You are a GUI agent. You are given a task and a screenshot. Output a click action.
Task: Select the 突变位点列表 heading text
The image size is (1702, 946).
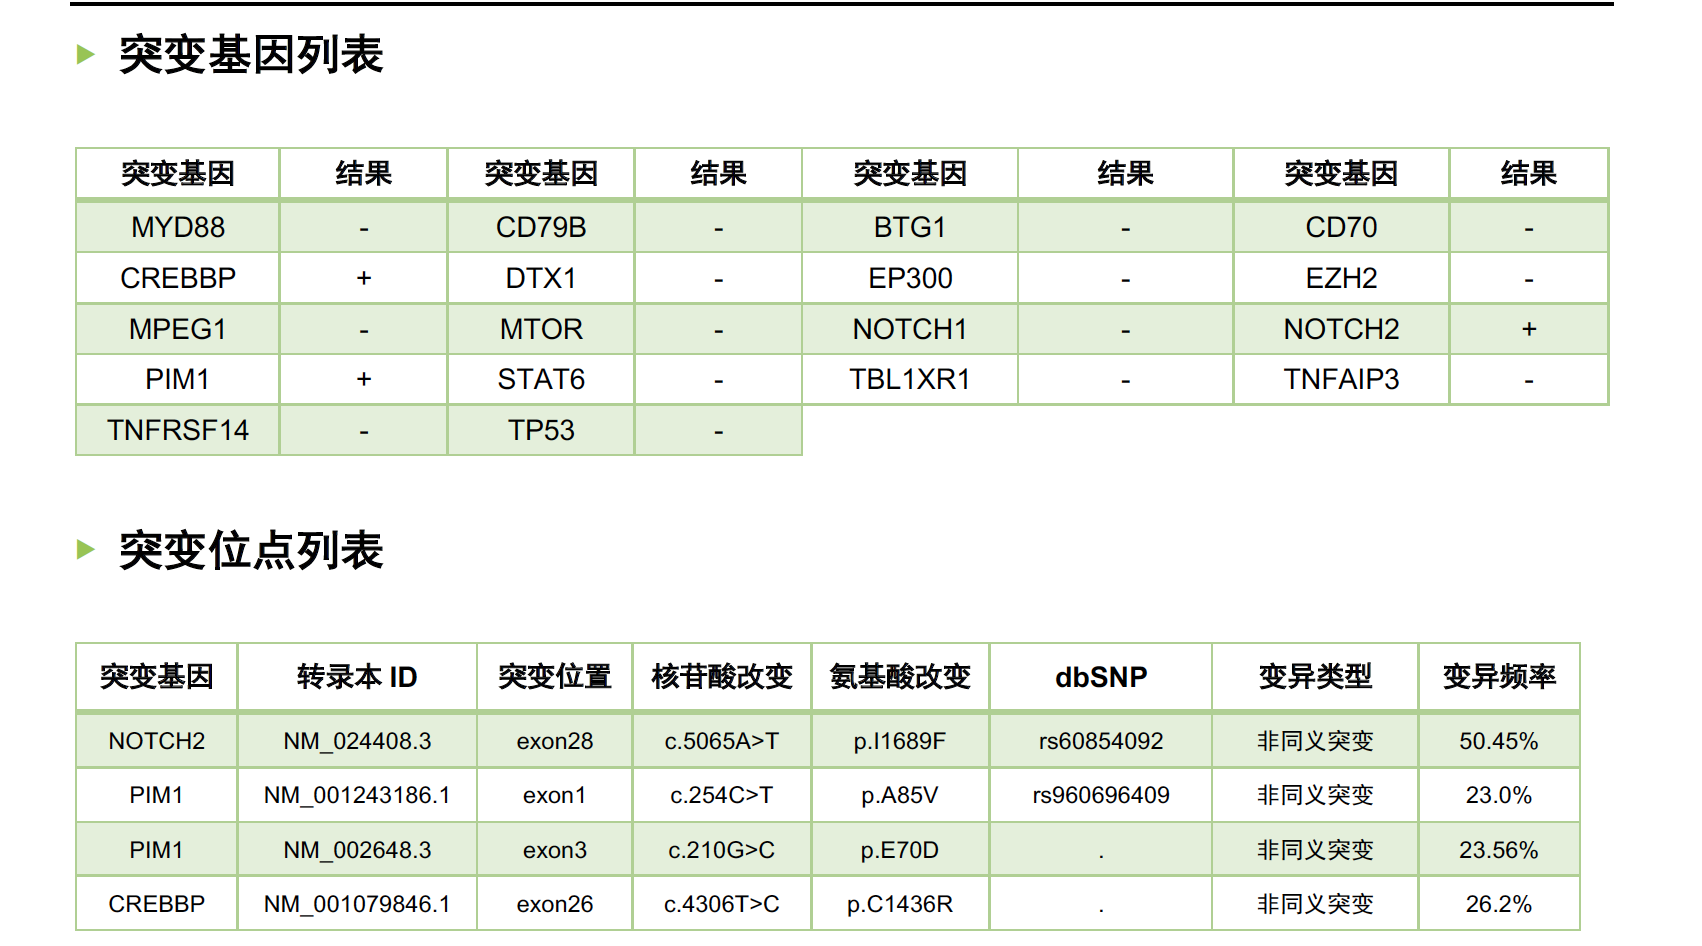coord(251,550)
